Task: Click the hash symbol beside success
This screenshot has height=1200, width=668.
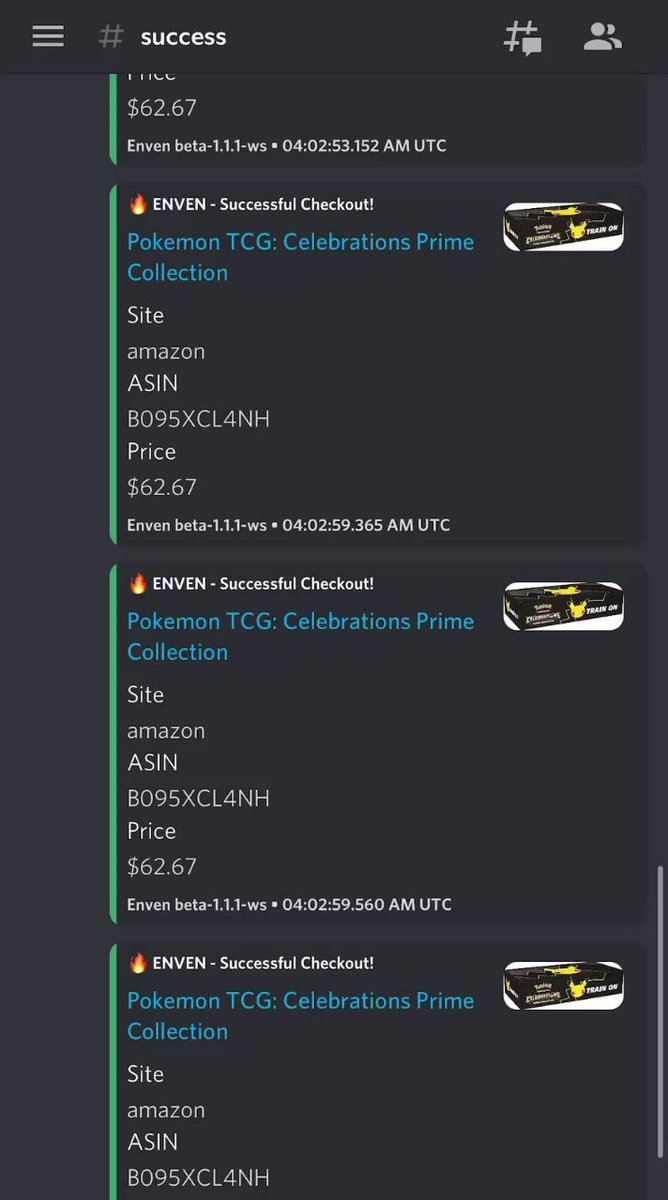Action: tap(111, 37)
